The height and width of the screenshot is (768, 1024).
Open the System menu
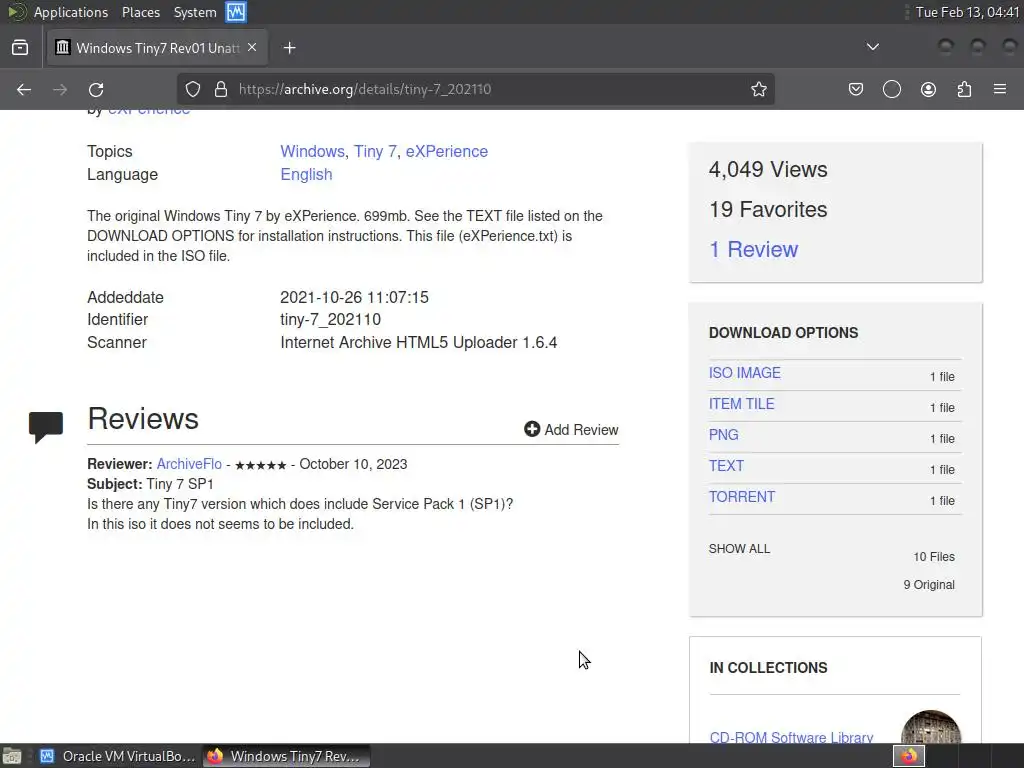[x=195, y=12]
